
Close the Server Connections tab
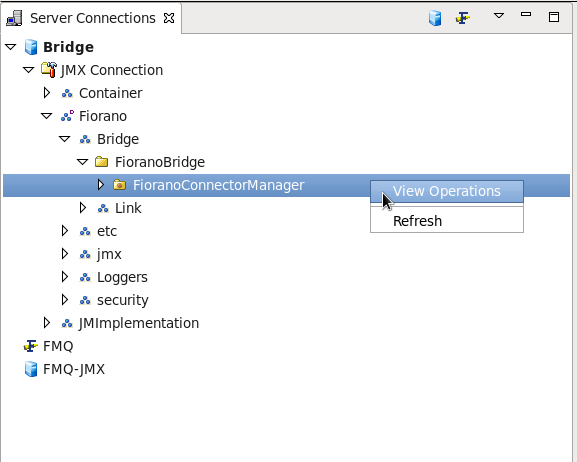(x=169, y=18)
